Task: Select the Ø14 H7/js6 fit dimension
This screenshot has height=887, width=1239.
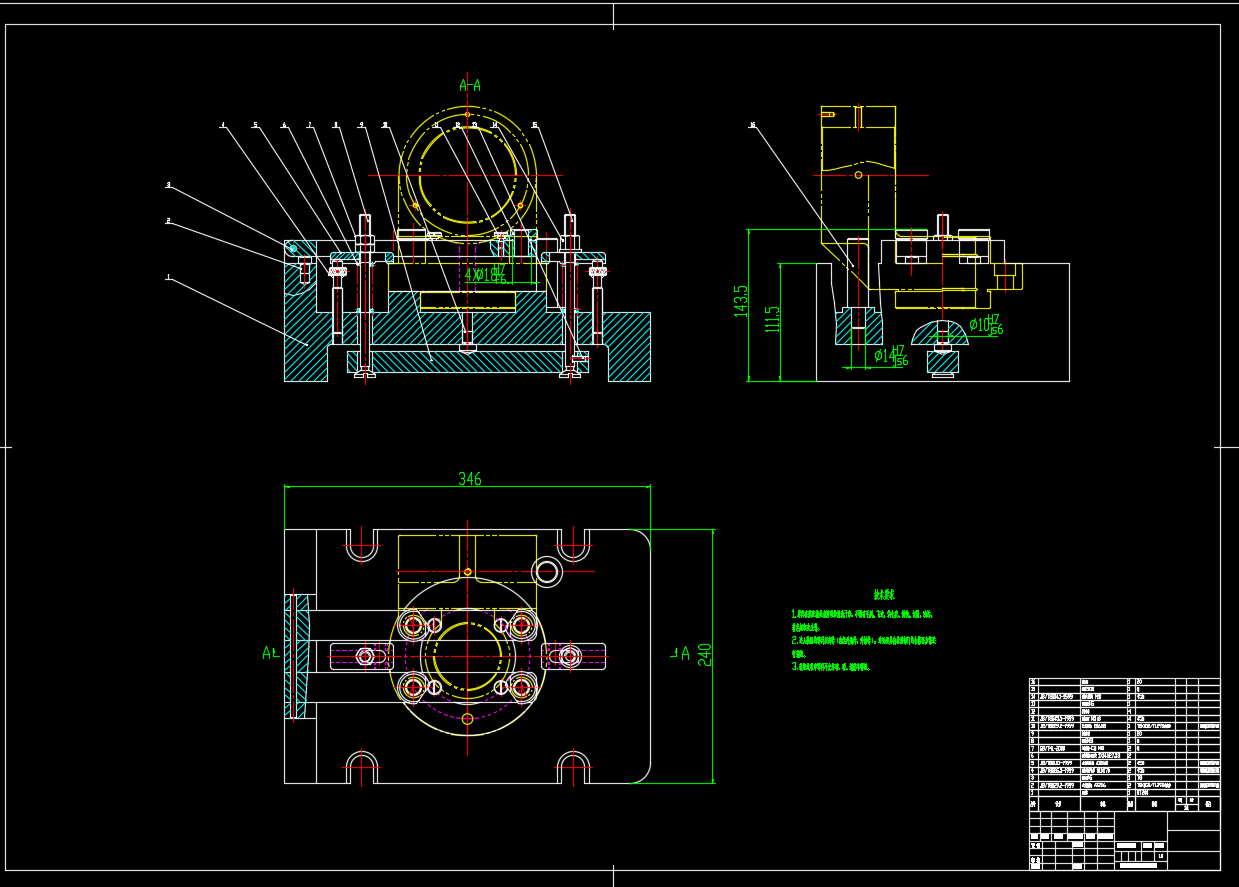Action: pos(890,356)
